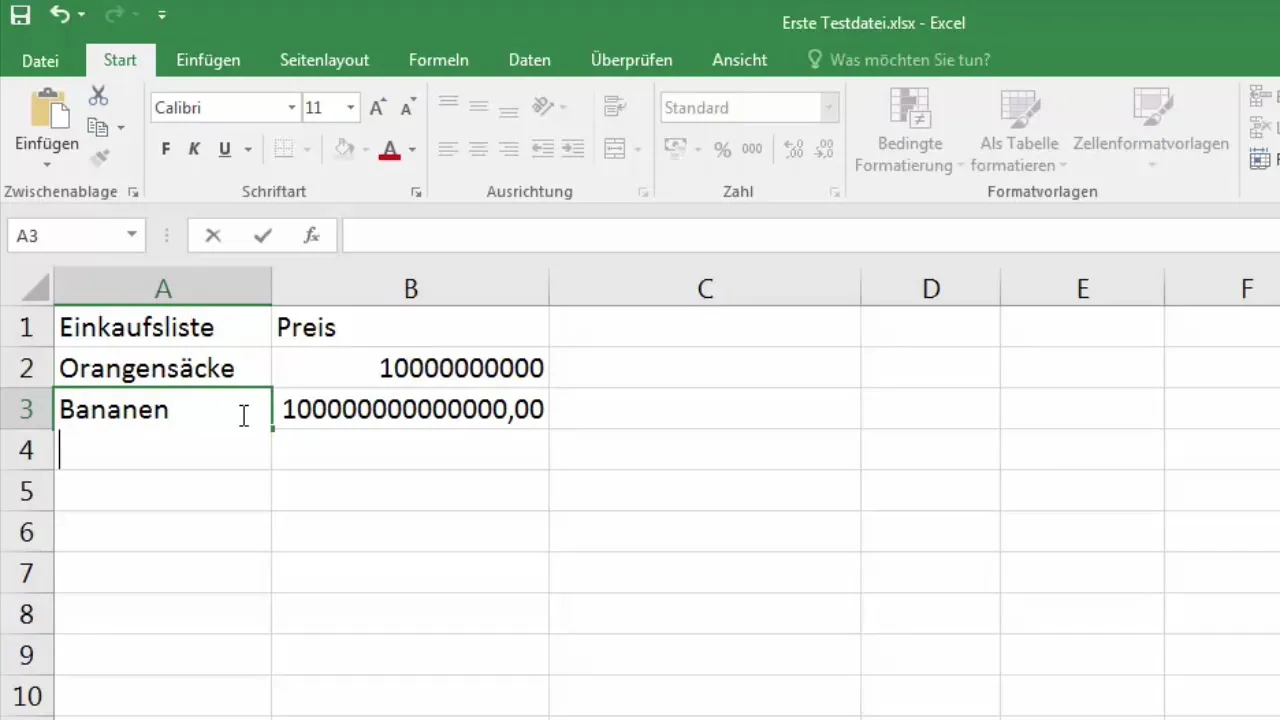Viewport: 1280px width, 720px height.
Task: Click the Increase Font Size icon
Action: 377,108
